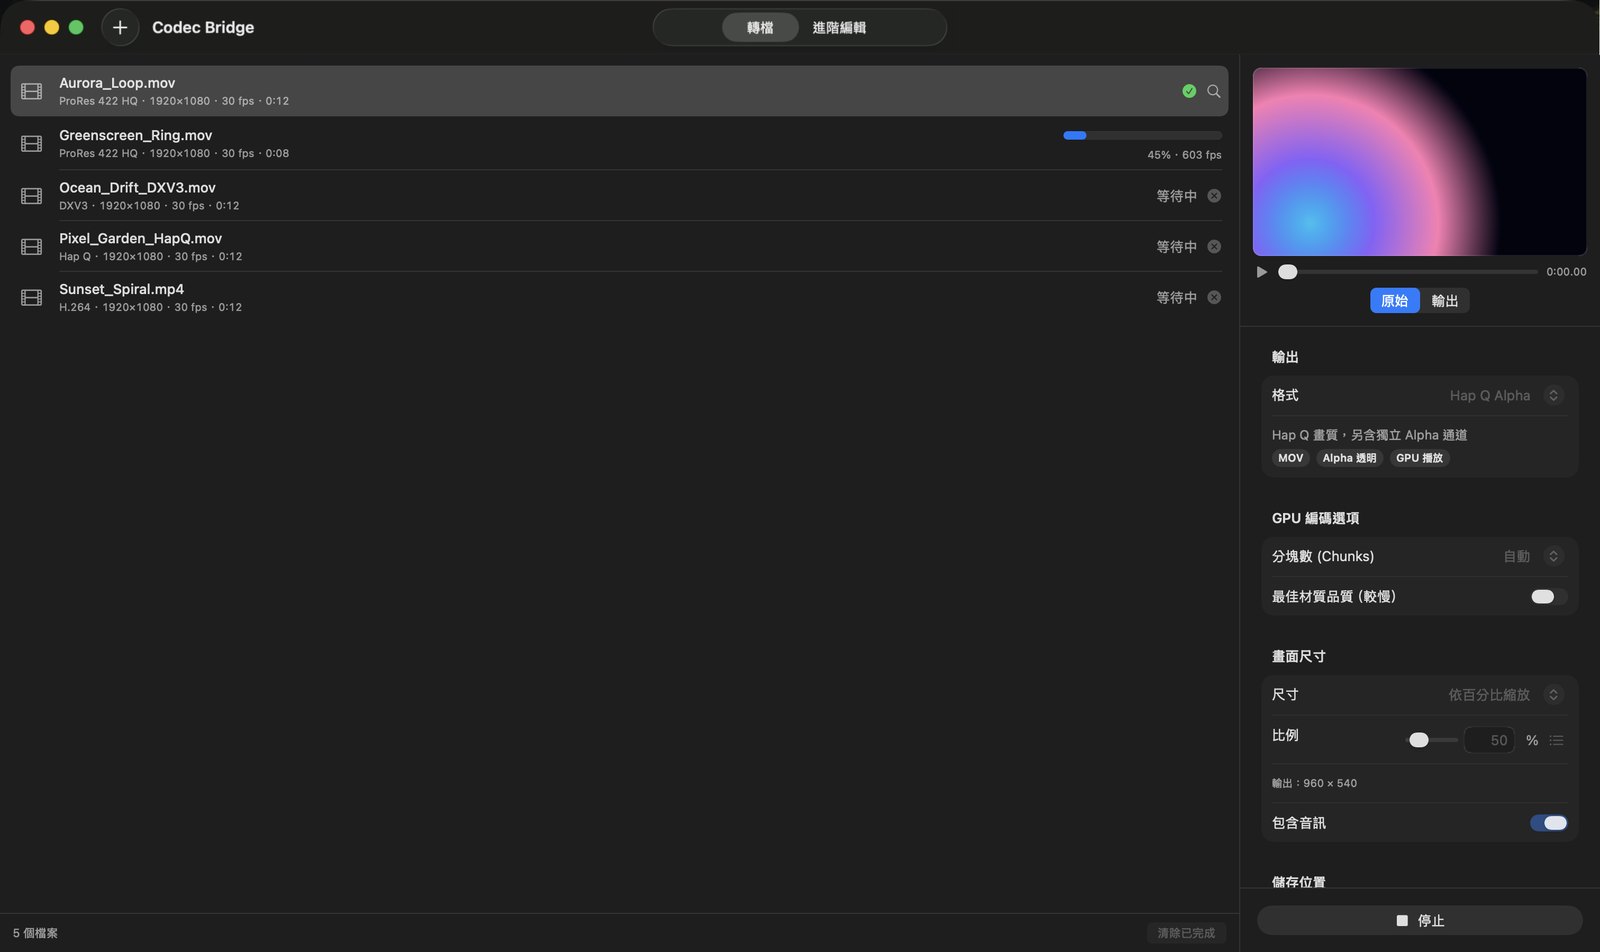Image resolution: width=1600 pixels, height=952 pixels.
Task: Click the MOV format tag
Action: click(x=1291, y=458)
